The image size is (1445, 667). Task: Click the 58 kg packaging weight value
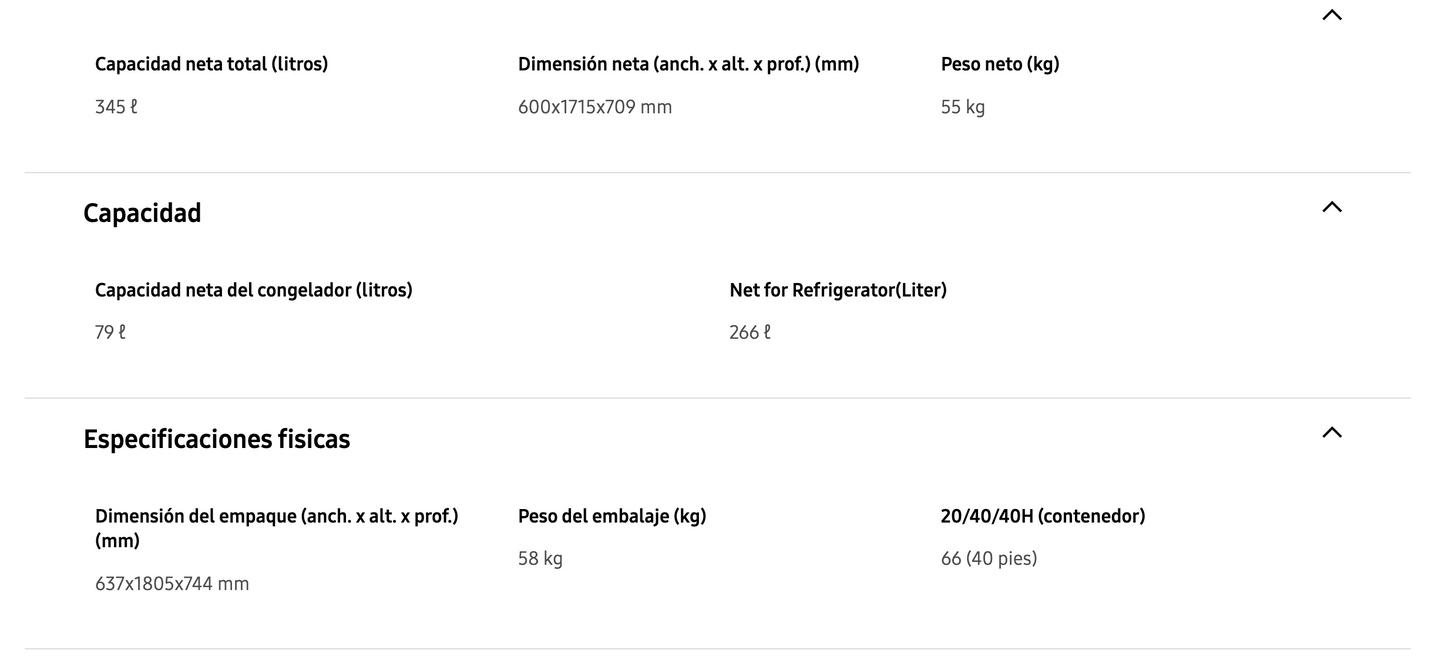point(540,559)
